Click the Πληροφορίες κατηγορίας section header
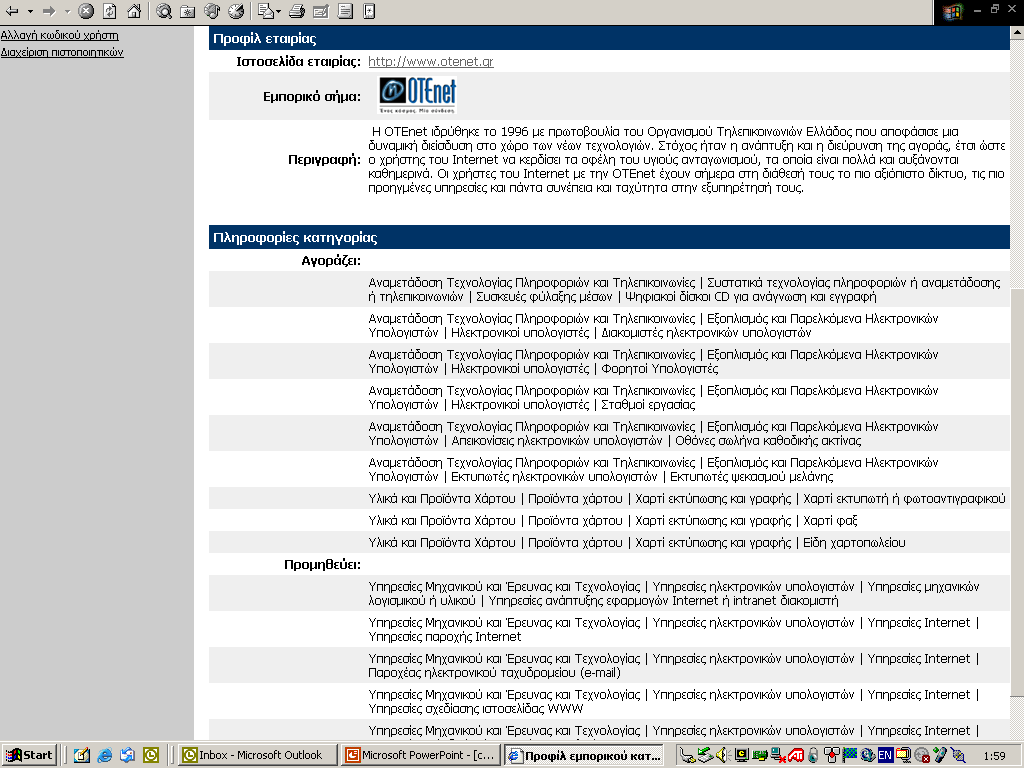The image size is (1024, 768). click(x=609, y=237)
